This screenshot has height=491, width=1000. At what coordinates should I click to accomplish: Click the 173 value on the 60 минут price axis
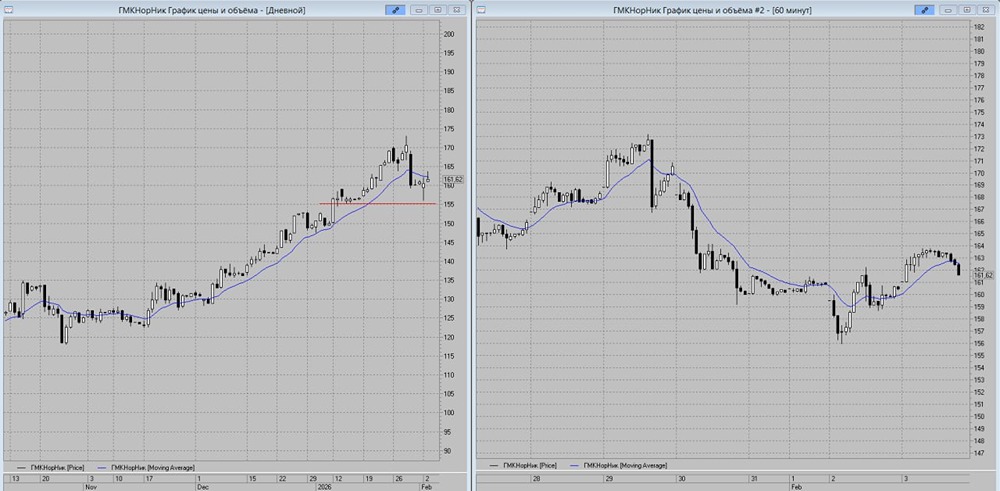(x=979, y=136)
